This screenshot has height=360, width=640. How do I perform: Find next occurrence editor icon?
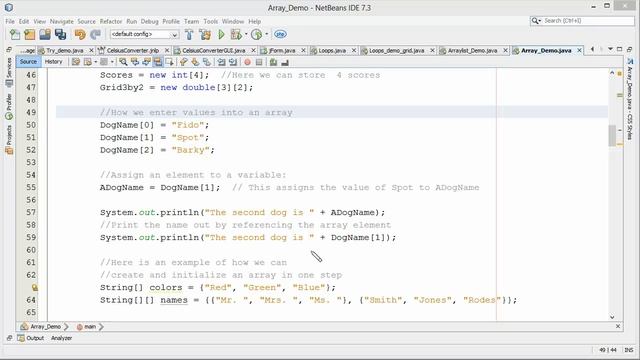click(x=146, y=62)
